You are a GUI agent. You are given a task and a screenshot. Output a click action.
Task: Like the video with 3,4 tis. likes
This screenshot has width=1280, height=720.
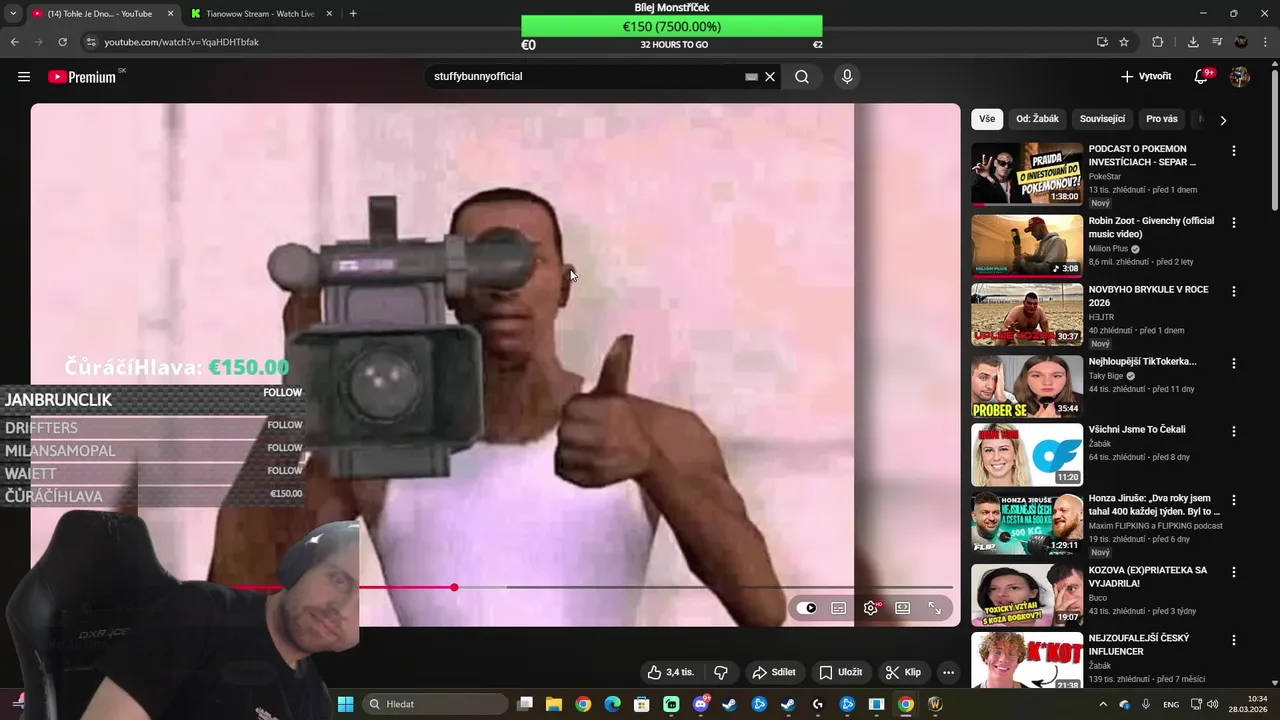[670, 672]
